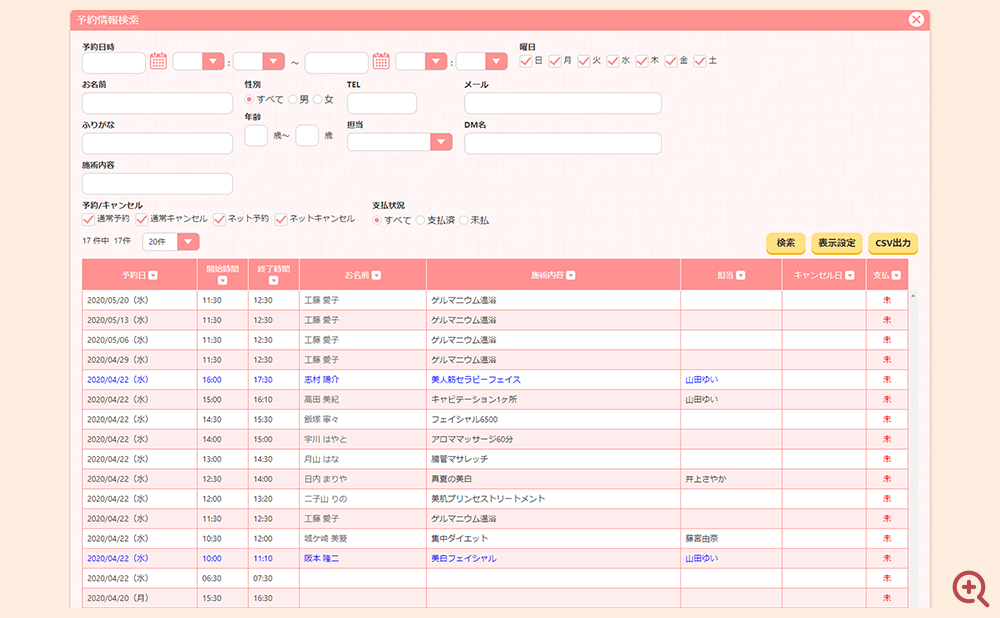Uncheck the 木 weekday checkbox
The height and width of the screenshot is (618, 1000).
pyautogui.click(x=642, y=61)
